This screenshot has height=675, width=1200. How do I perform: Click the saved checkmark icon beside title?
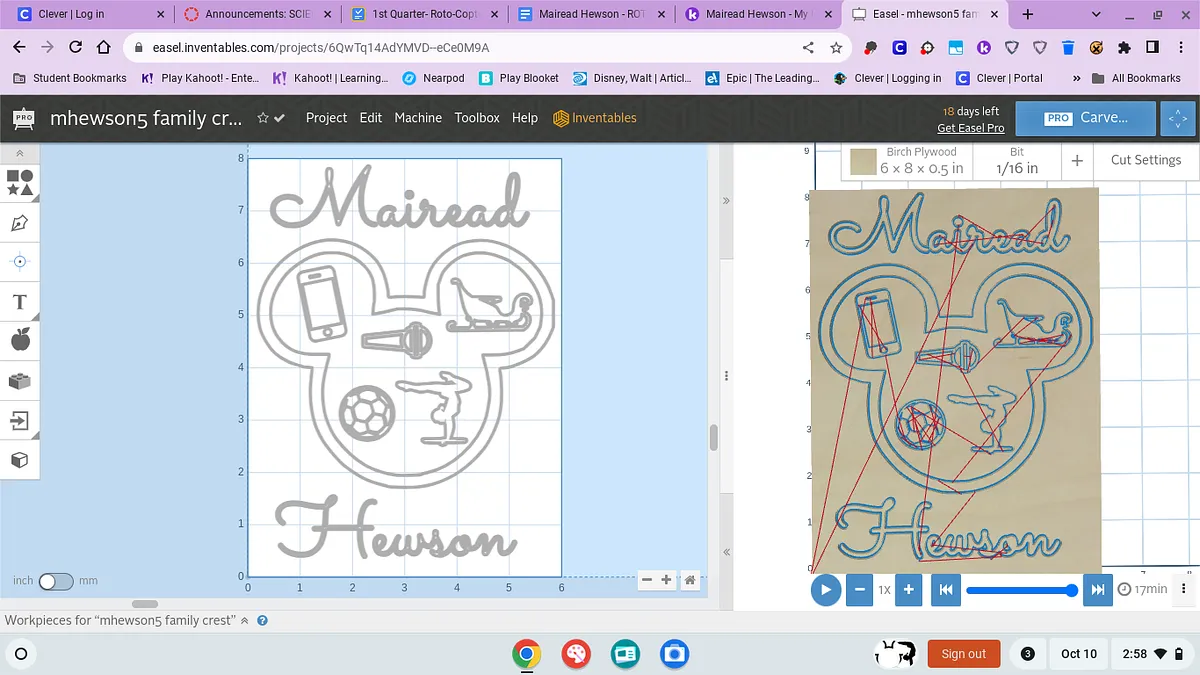tap(280, 118)
